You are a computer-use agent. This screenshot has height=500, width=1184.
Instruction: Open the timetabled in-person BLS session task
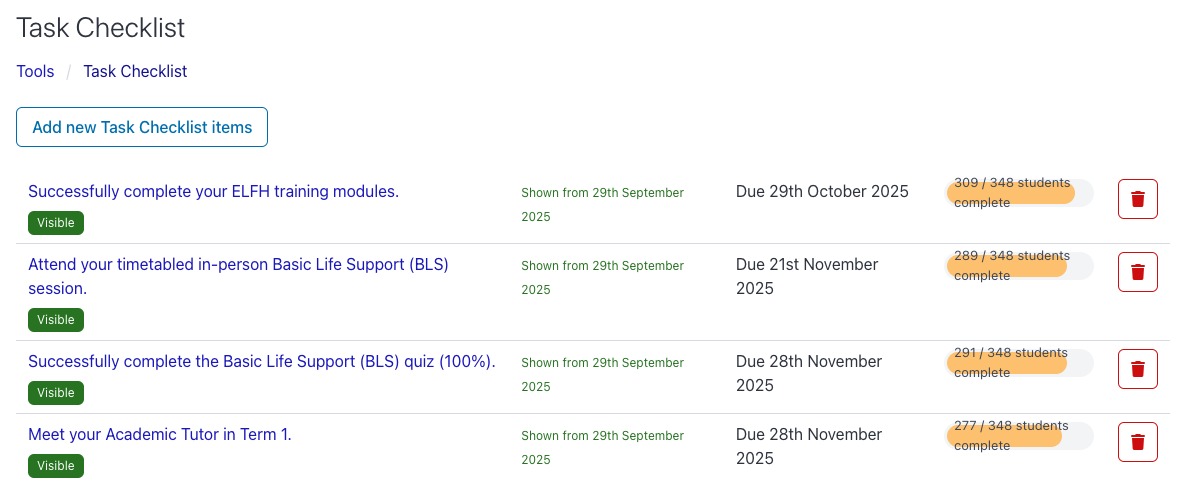238,265
